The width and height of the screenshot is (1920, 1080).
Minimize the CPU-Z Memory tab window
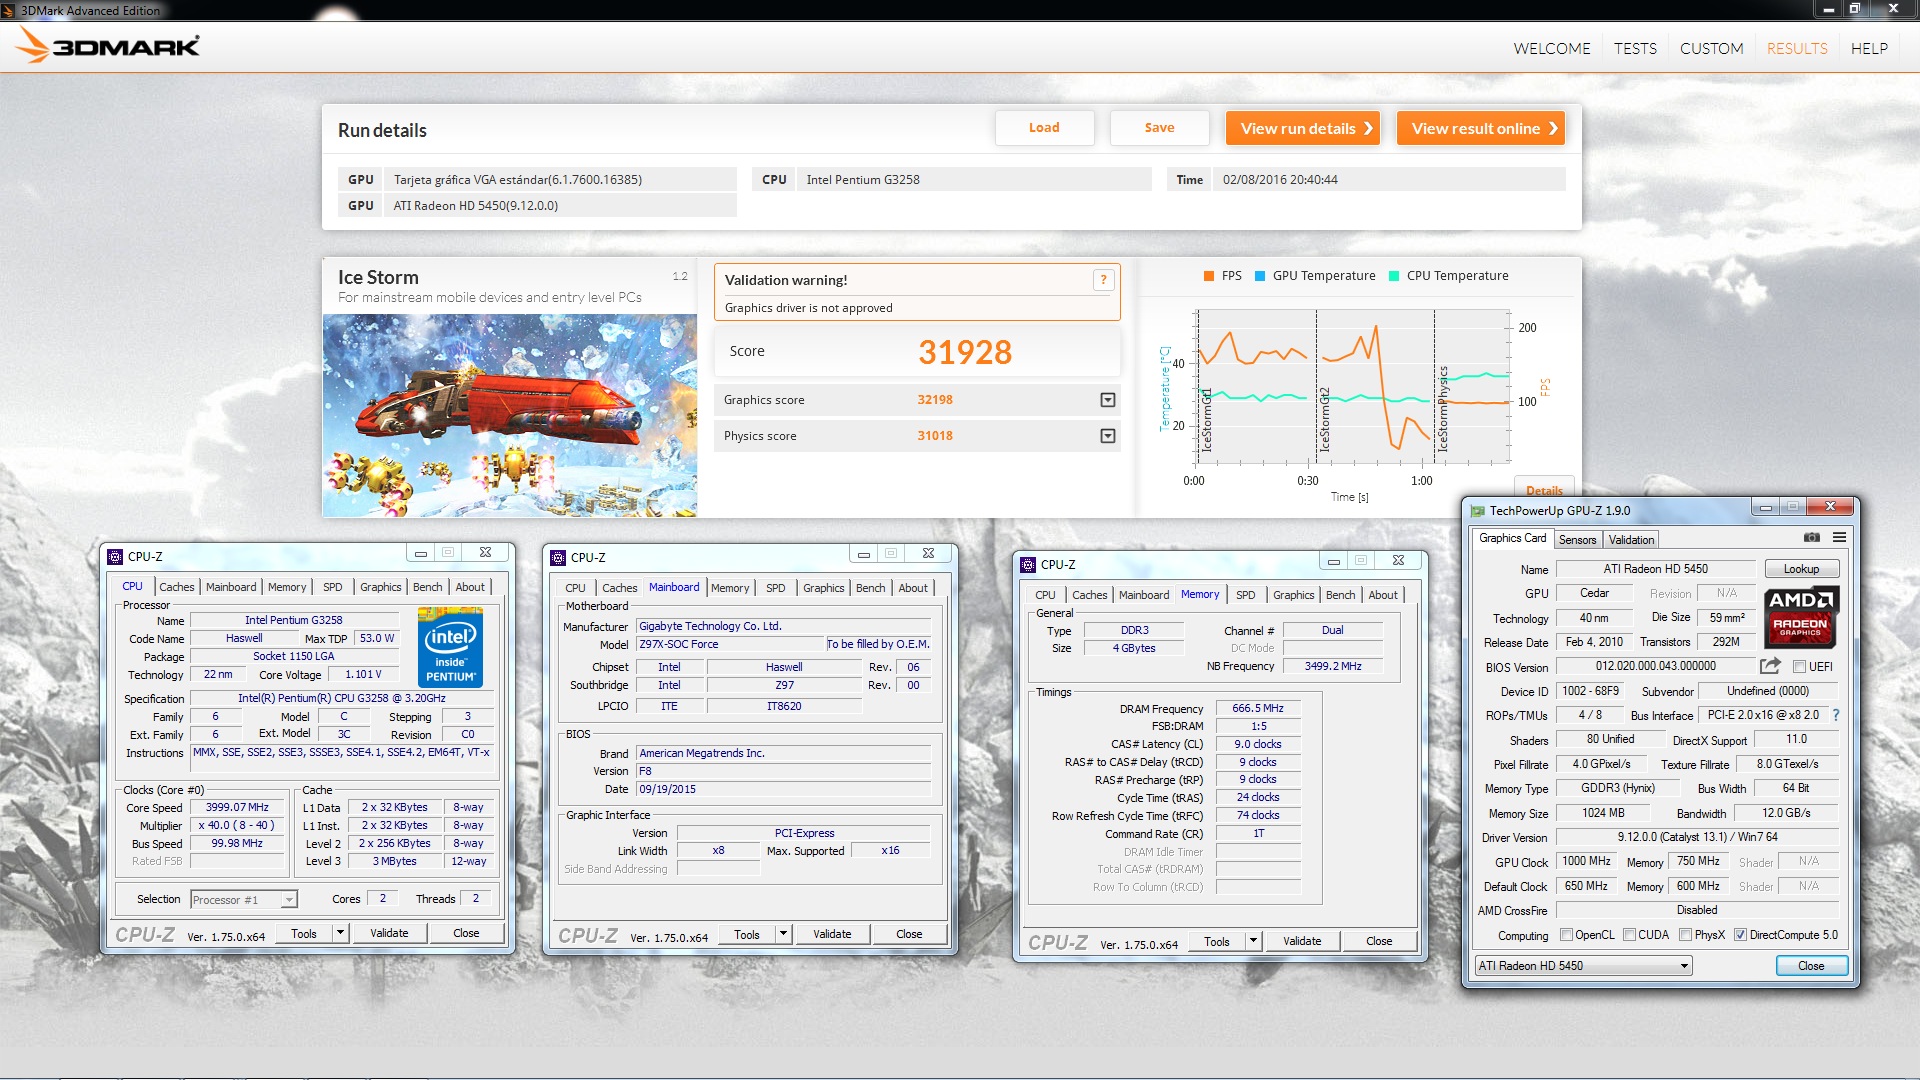[1333, 561]
